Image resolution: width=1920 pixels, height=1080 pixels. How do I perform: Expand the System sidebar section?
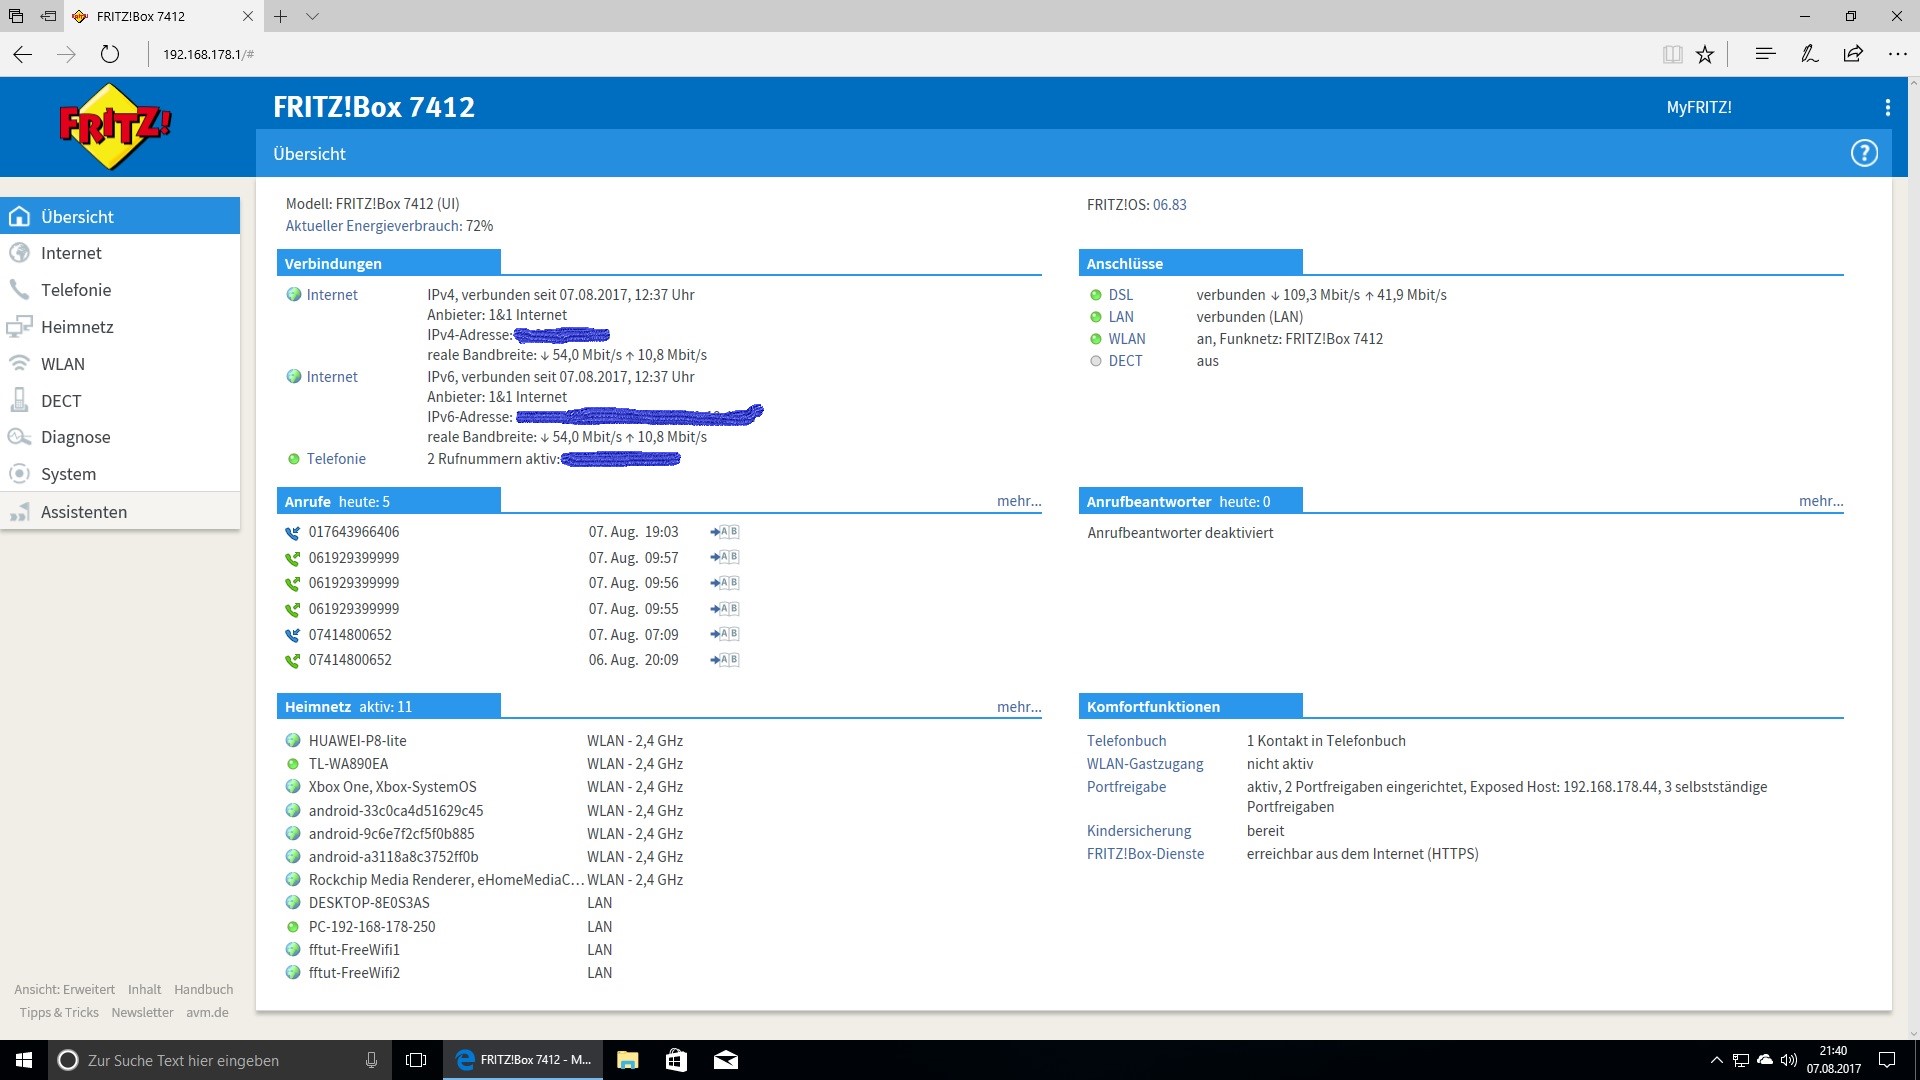(68, 474)
